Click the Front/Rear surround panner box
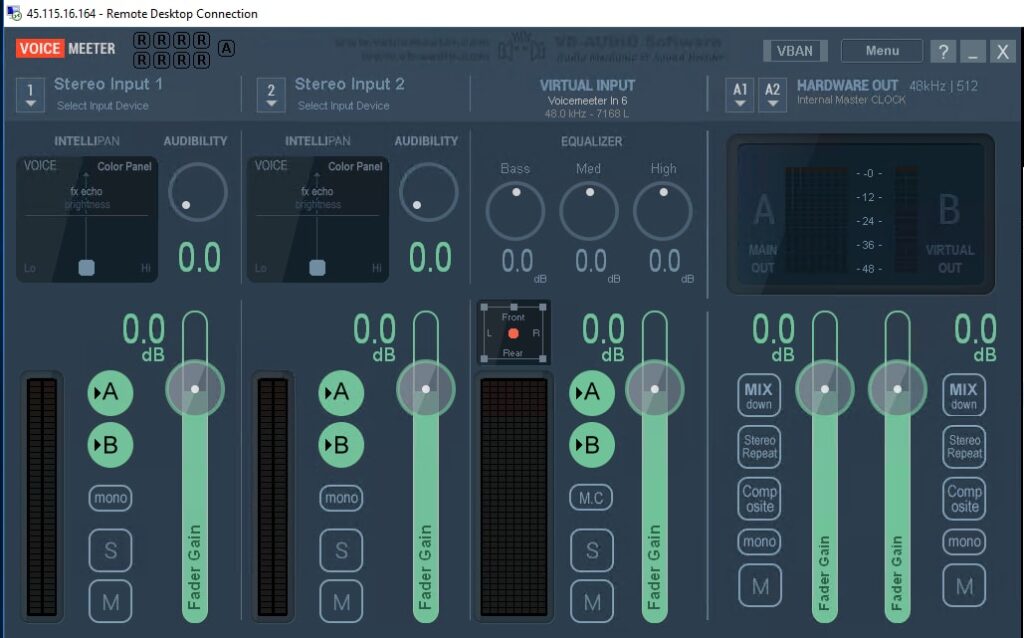Screen dimensions: 1024x638 pos(513,333)
